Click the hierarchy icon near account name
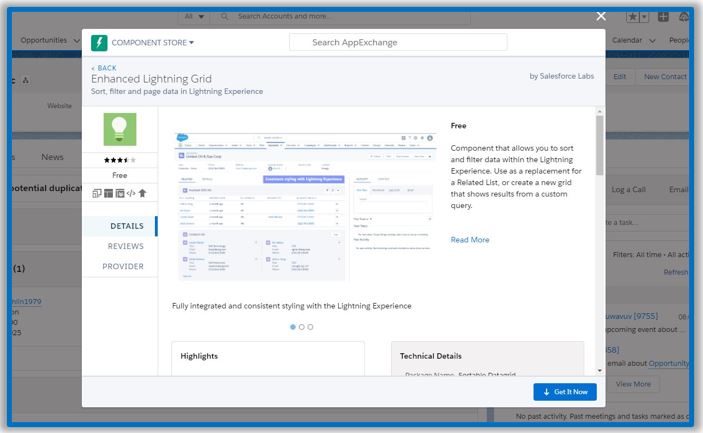 click(26, 81)
